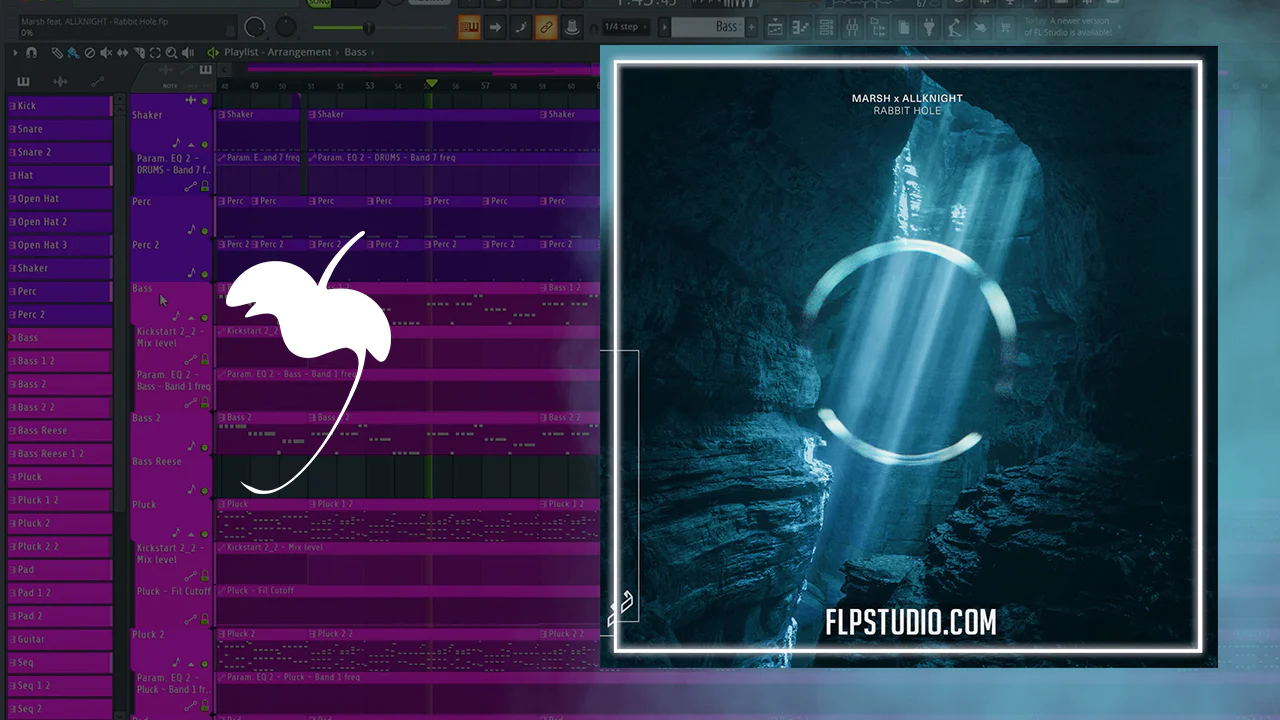Mute the Perc 2 track LED
The image size is (1280, 720).
tap(205, 273)
